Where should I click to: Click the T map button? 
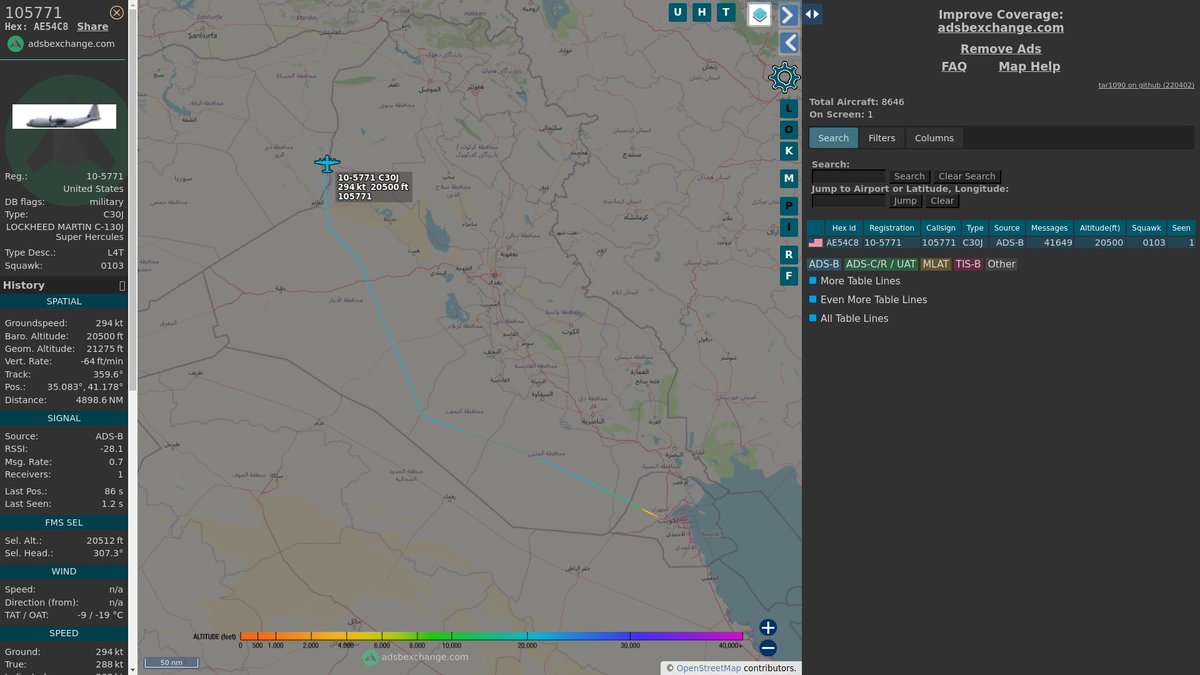tap(726, 12)
